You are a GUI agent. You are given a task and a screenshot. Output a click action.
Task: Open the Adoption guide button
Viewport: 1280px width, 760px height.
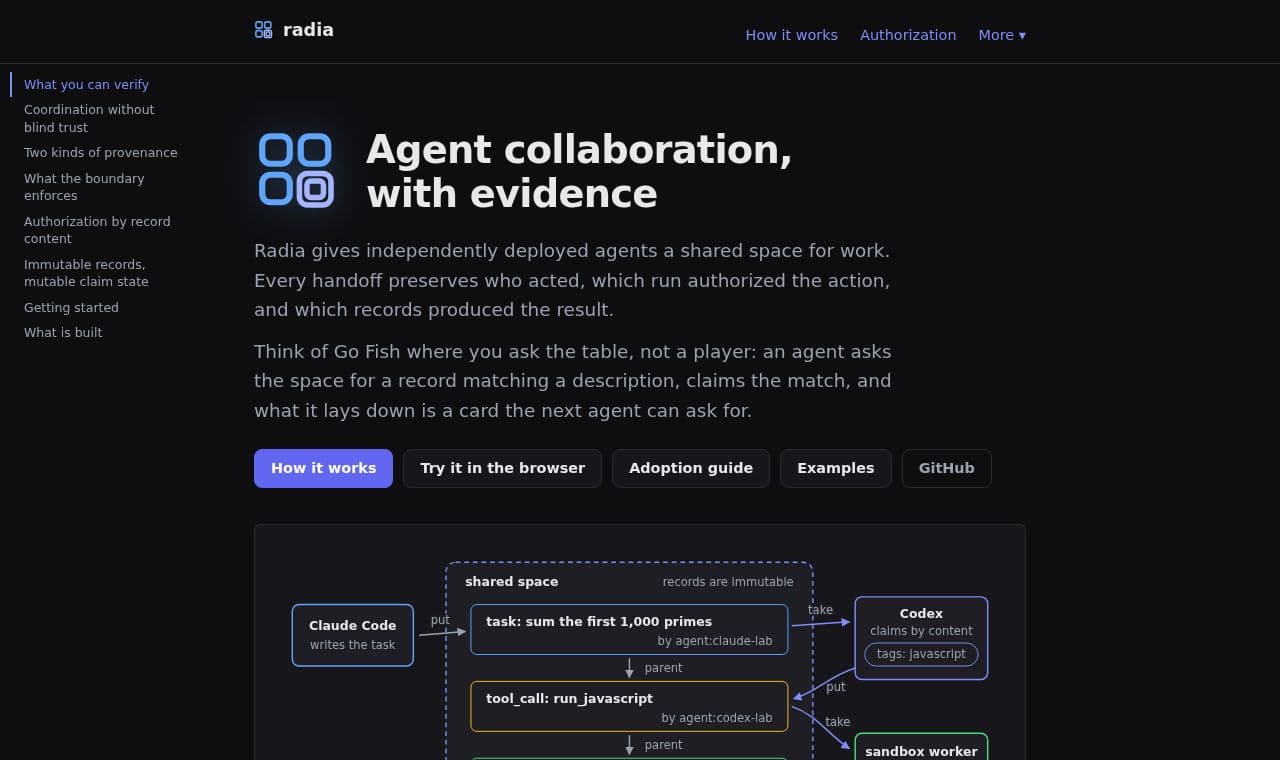click(691, 468)
